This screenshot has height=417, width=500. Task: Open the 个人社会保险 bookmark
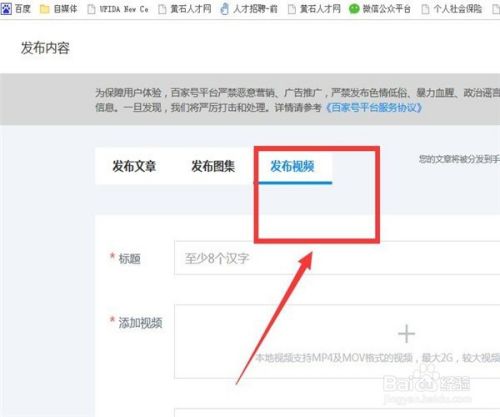pyautogui.click(x=451, y=9)
